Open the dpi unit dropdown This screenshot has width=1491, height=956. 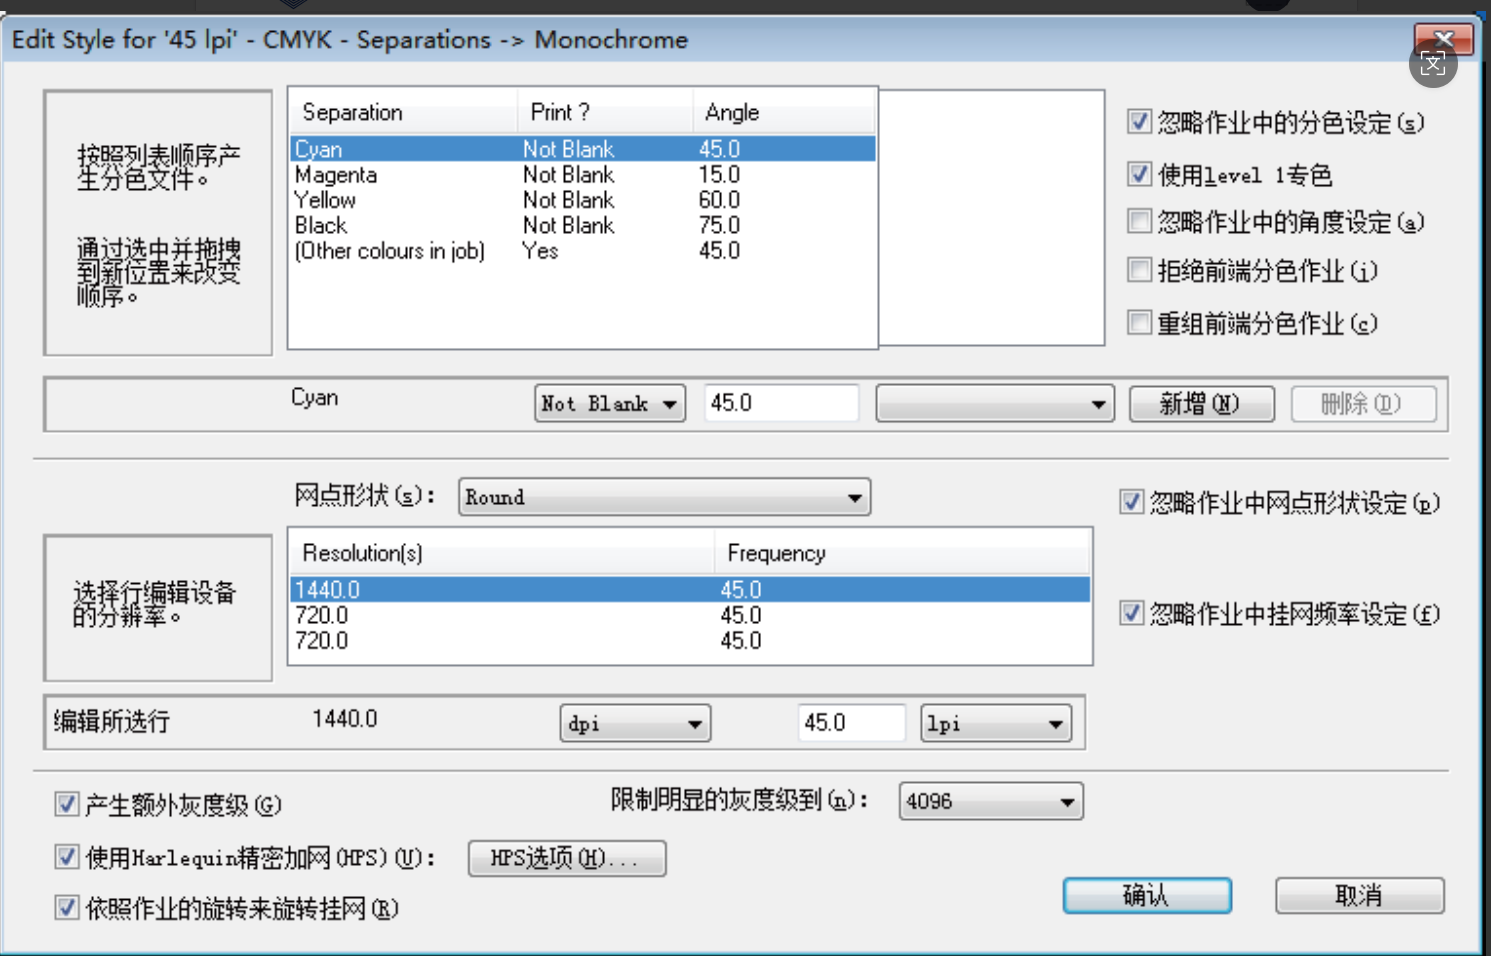[x=635, y=723]
